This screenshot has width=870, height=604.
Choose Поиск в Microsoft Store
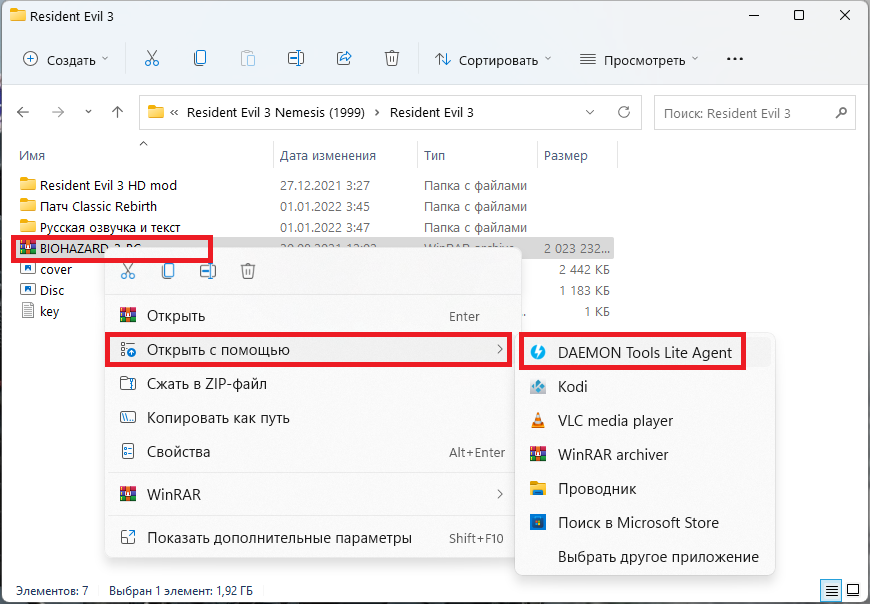click(x=645, y=522)
